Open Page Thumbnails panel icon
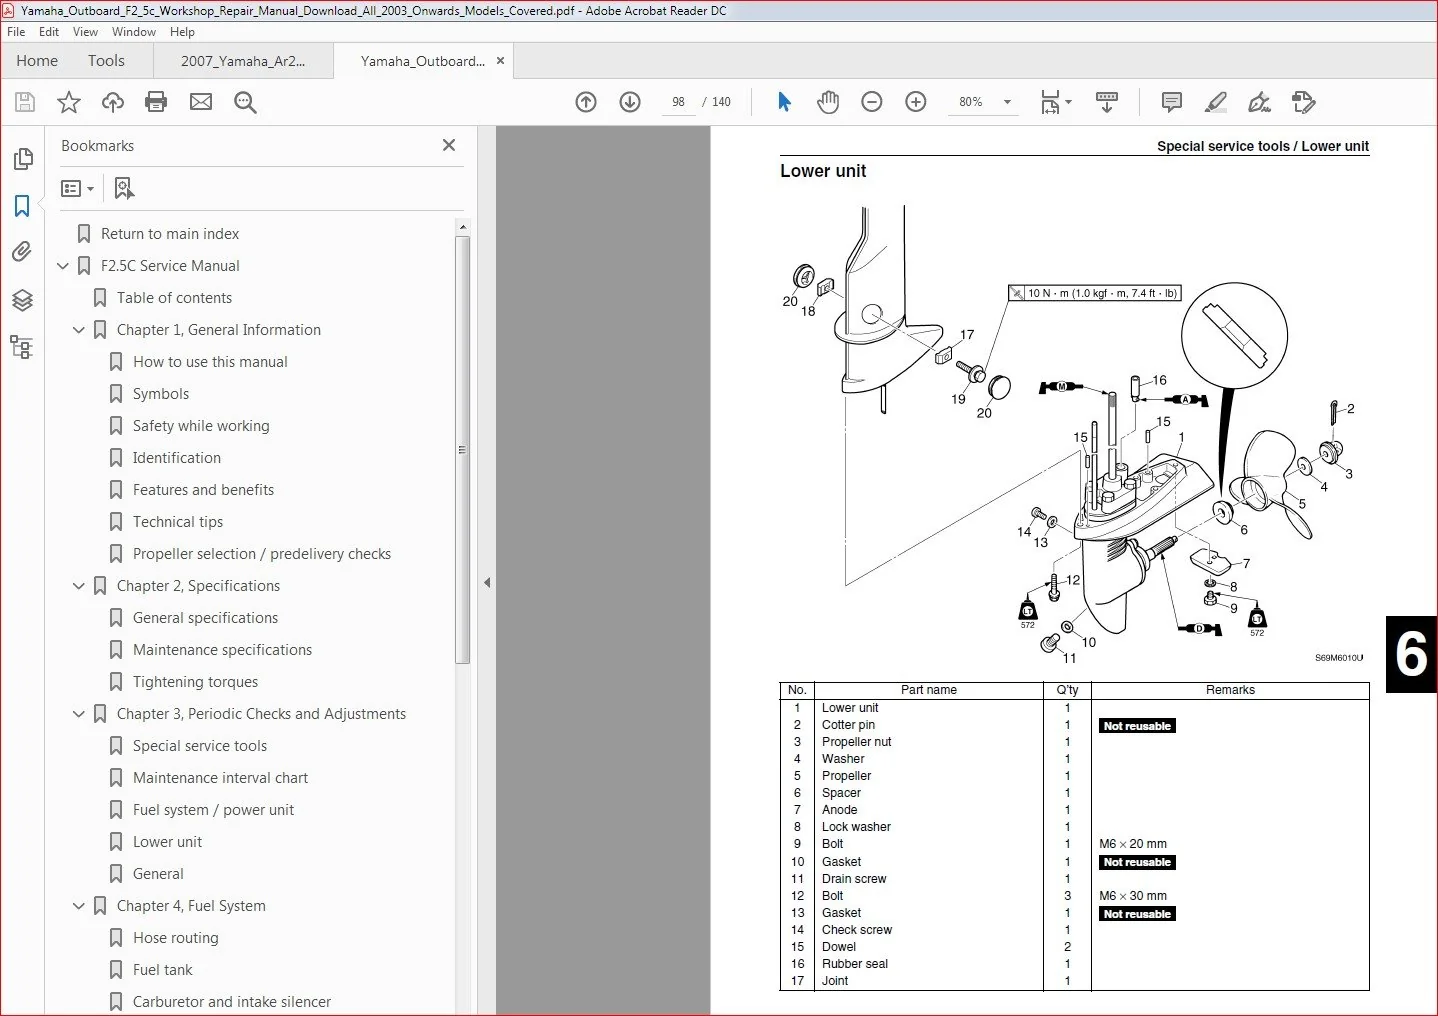Image resolution: width=1438 pixels, height=1016 pixels. (x=22, y=159)
